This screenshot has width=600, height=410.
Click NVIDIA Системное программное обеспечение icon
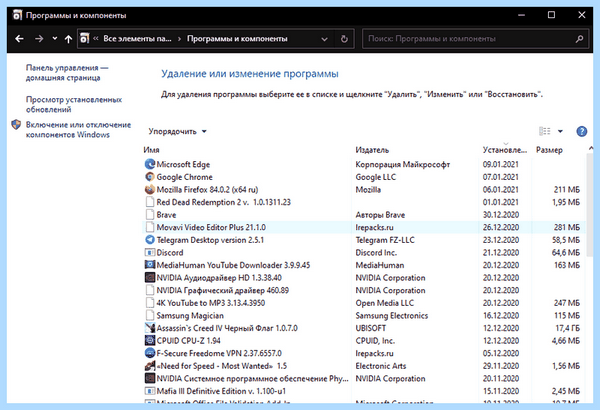150,378
